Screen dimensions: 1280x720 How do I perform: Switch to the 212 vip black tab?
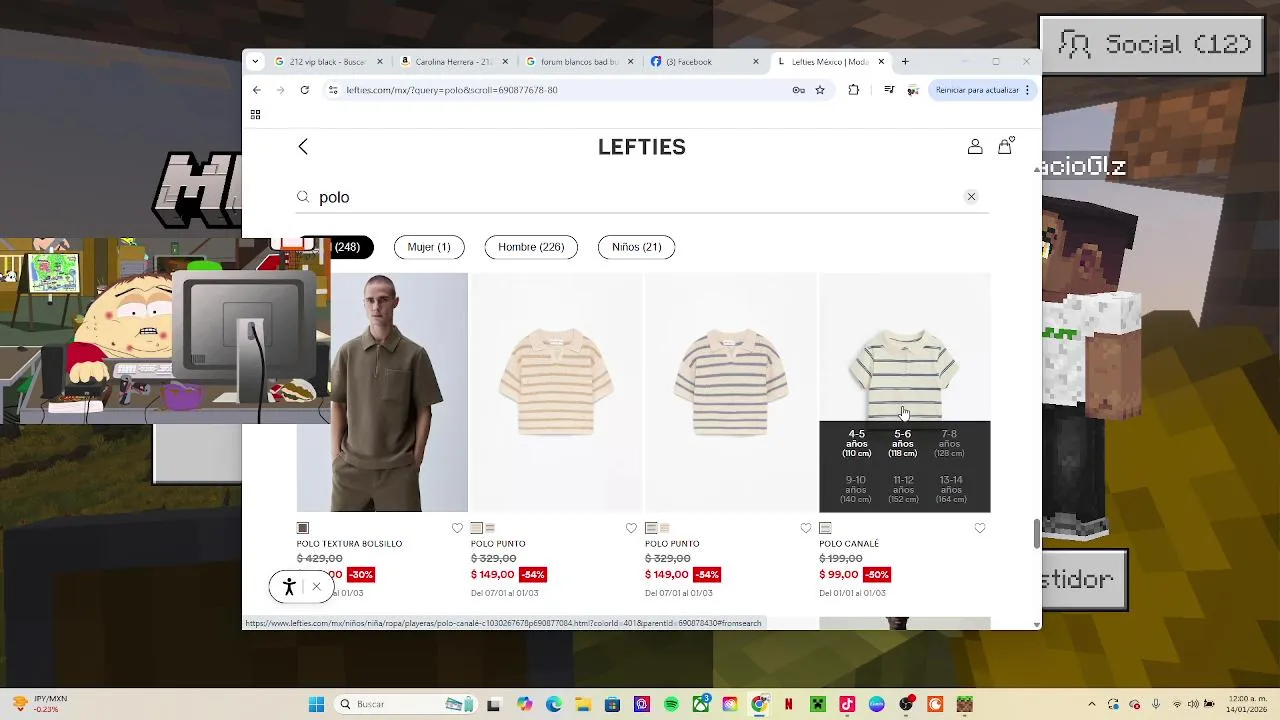click(329, 62)
